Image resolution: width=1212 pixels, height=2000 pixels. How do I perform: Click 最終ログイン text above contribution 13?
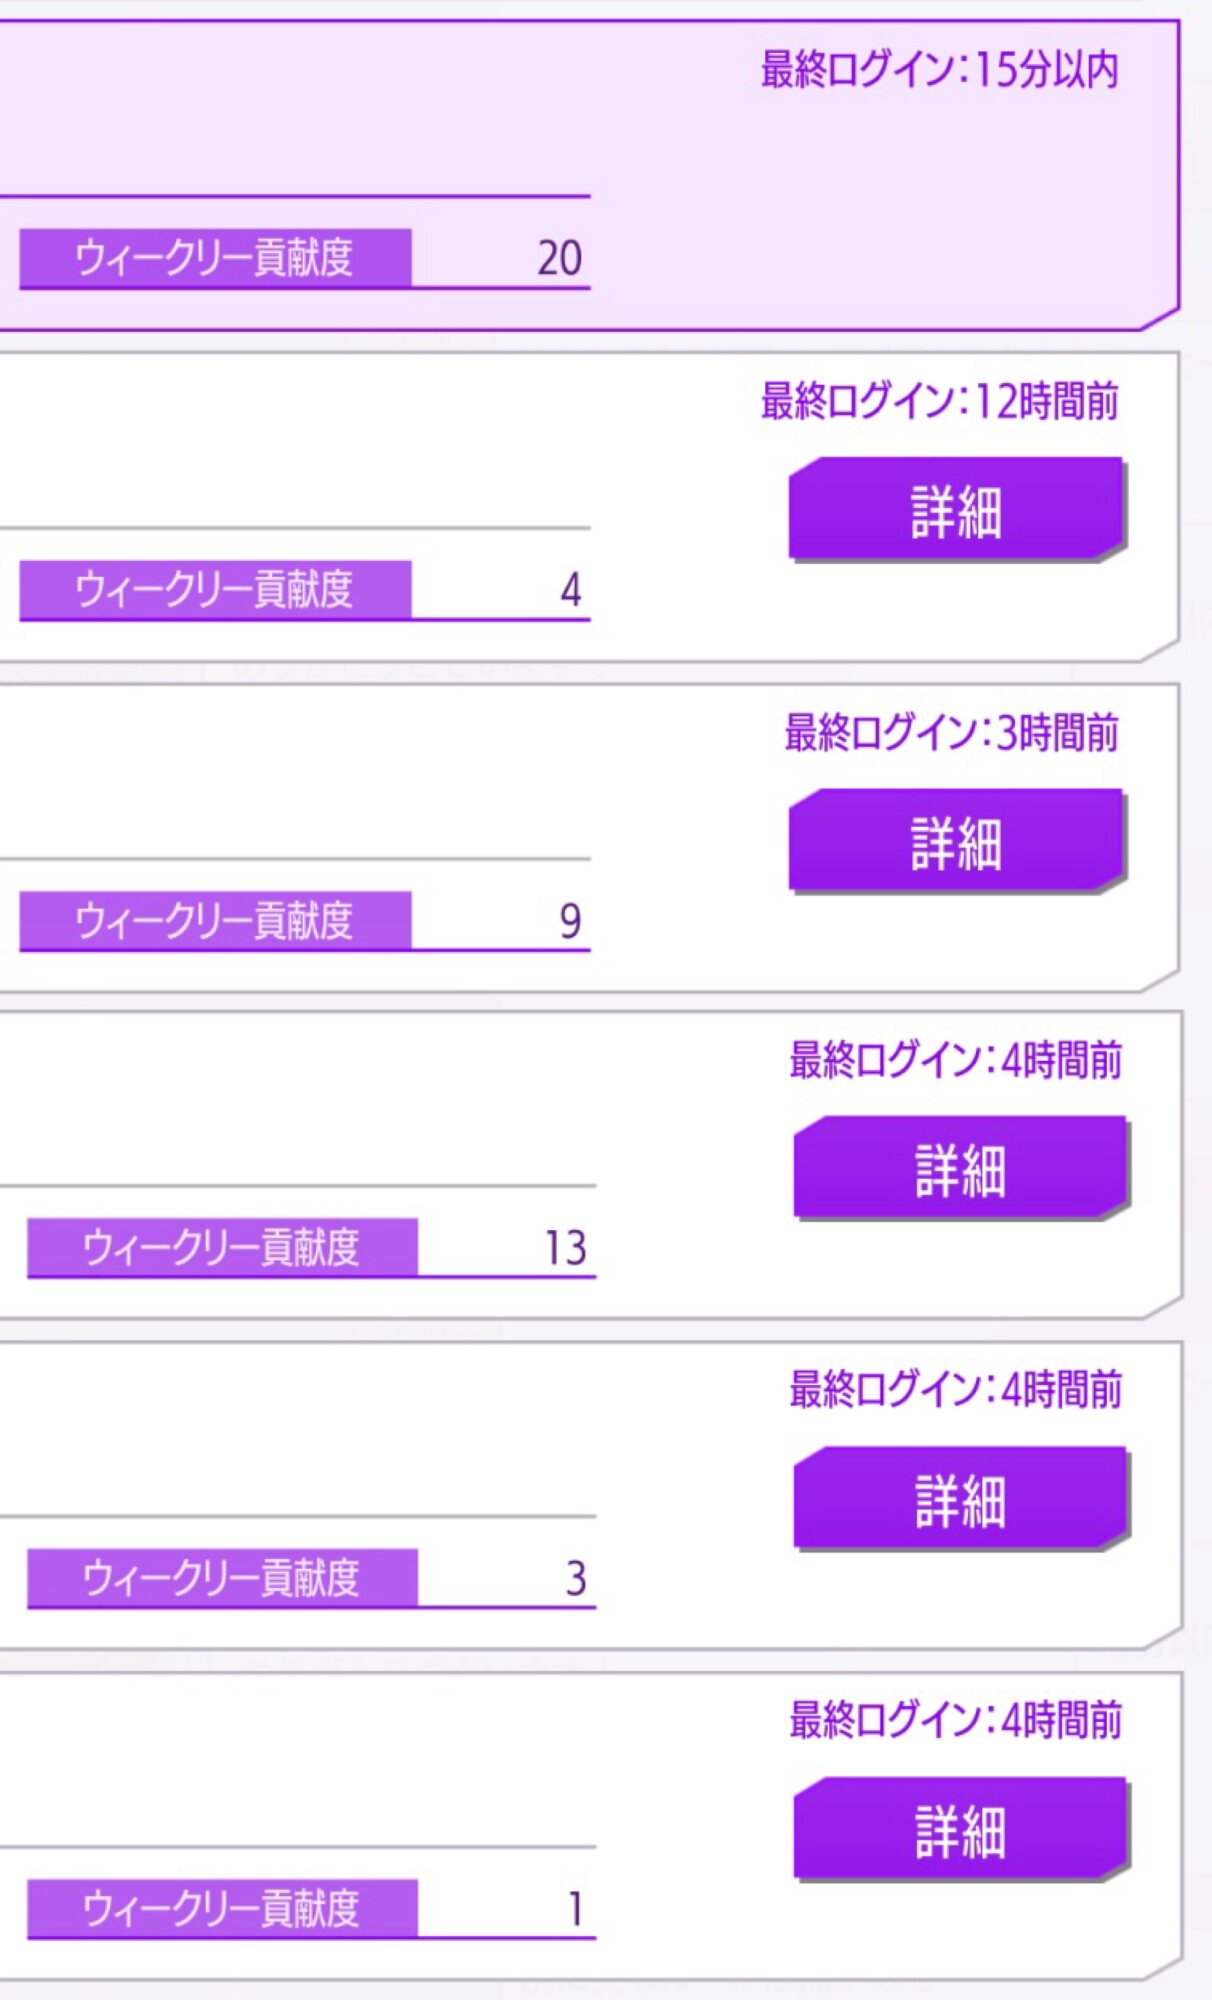tap(955, 1060)
